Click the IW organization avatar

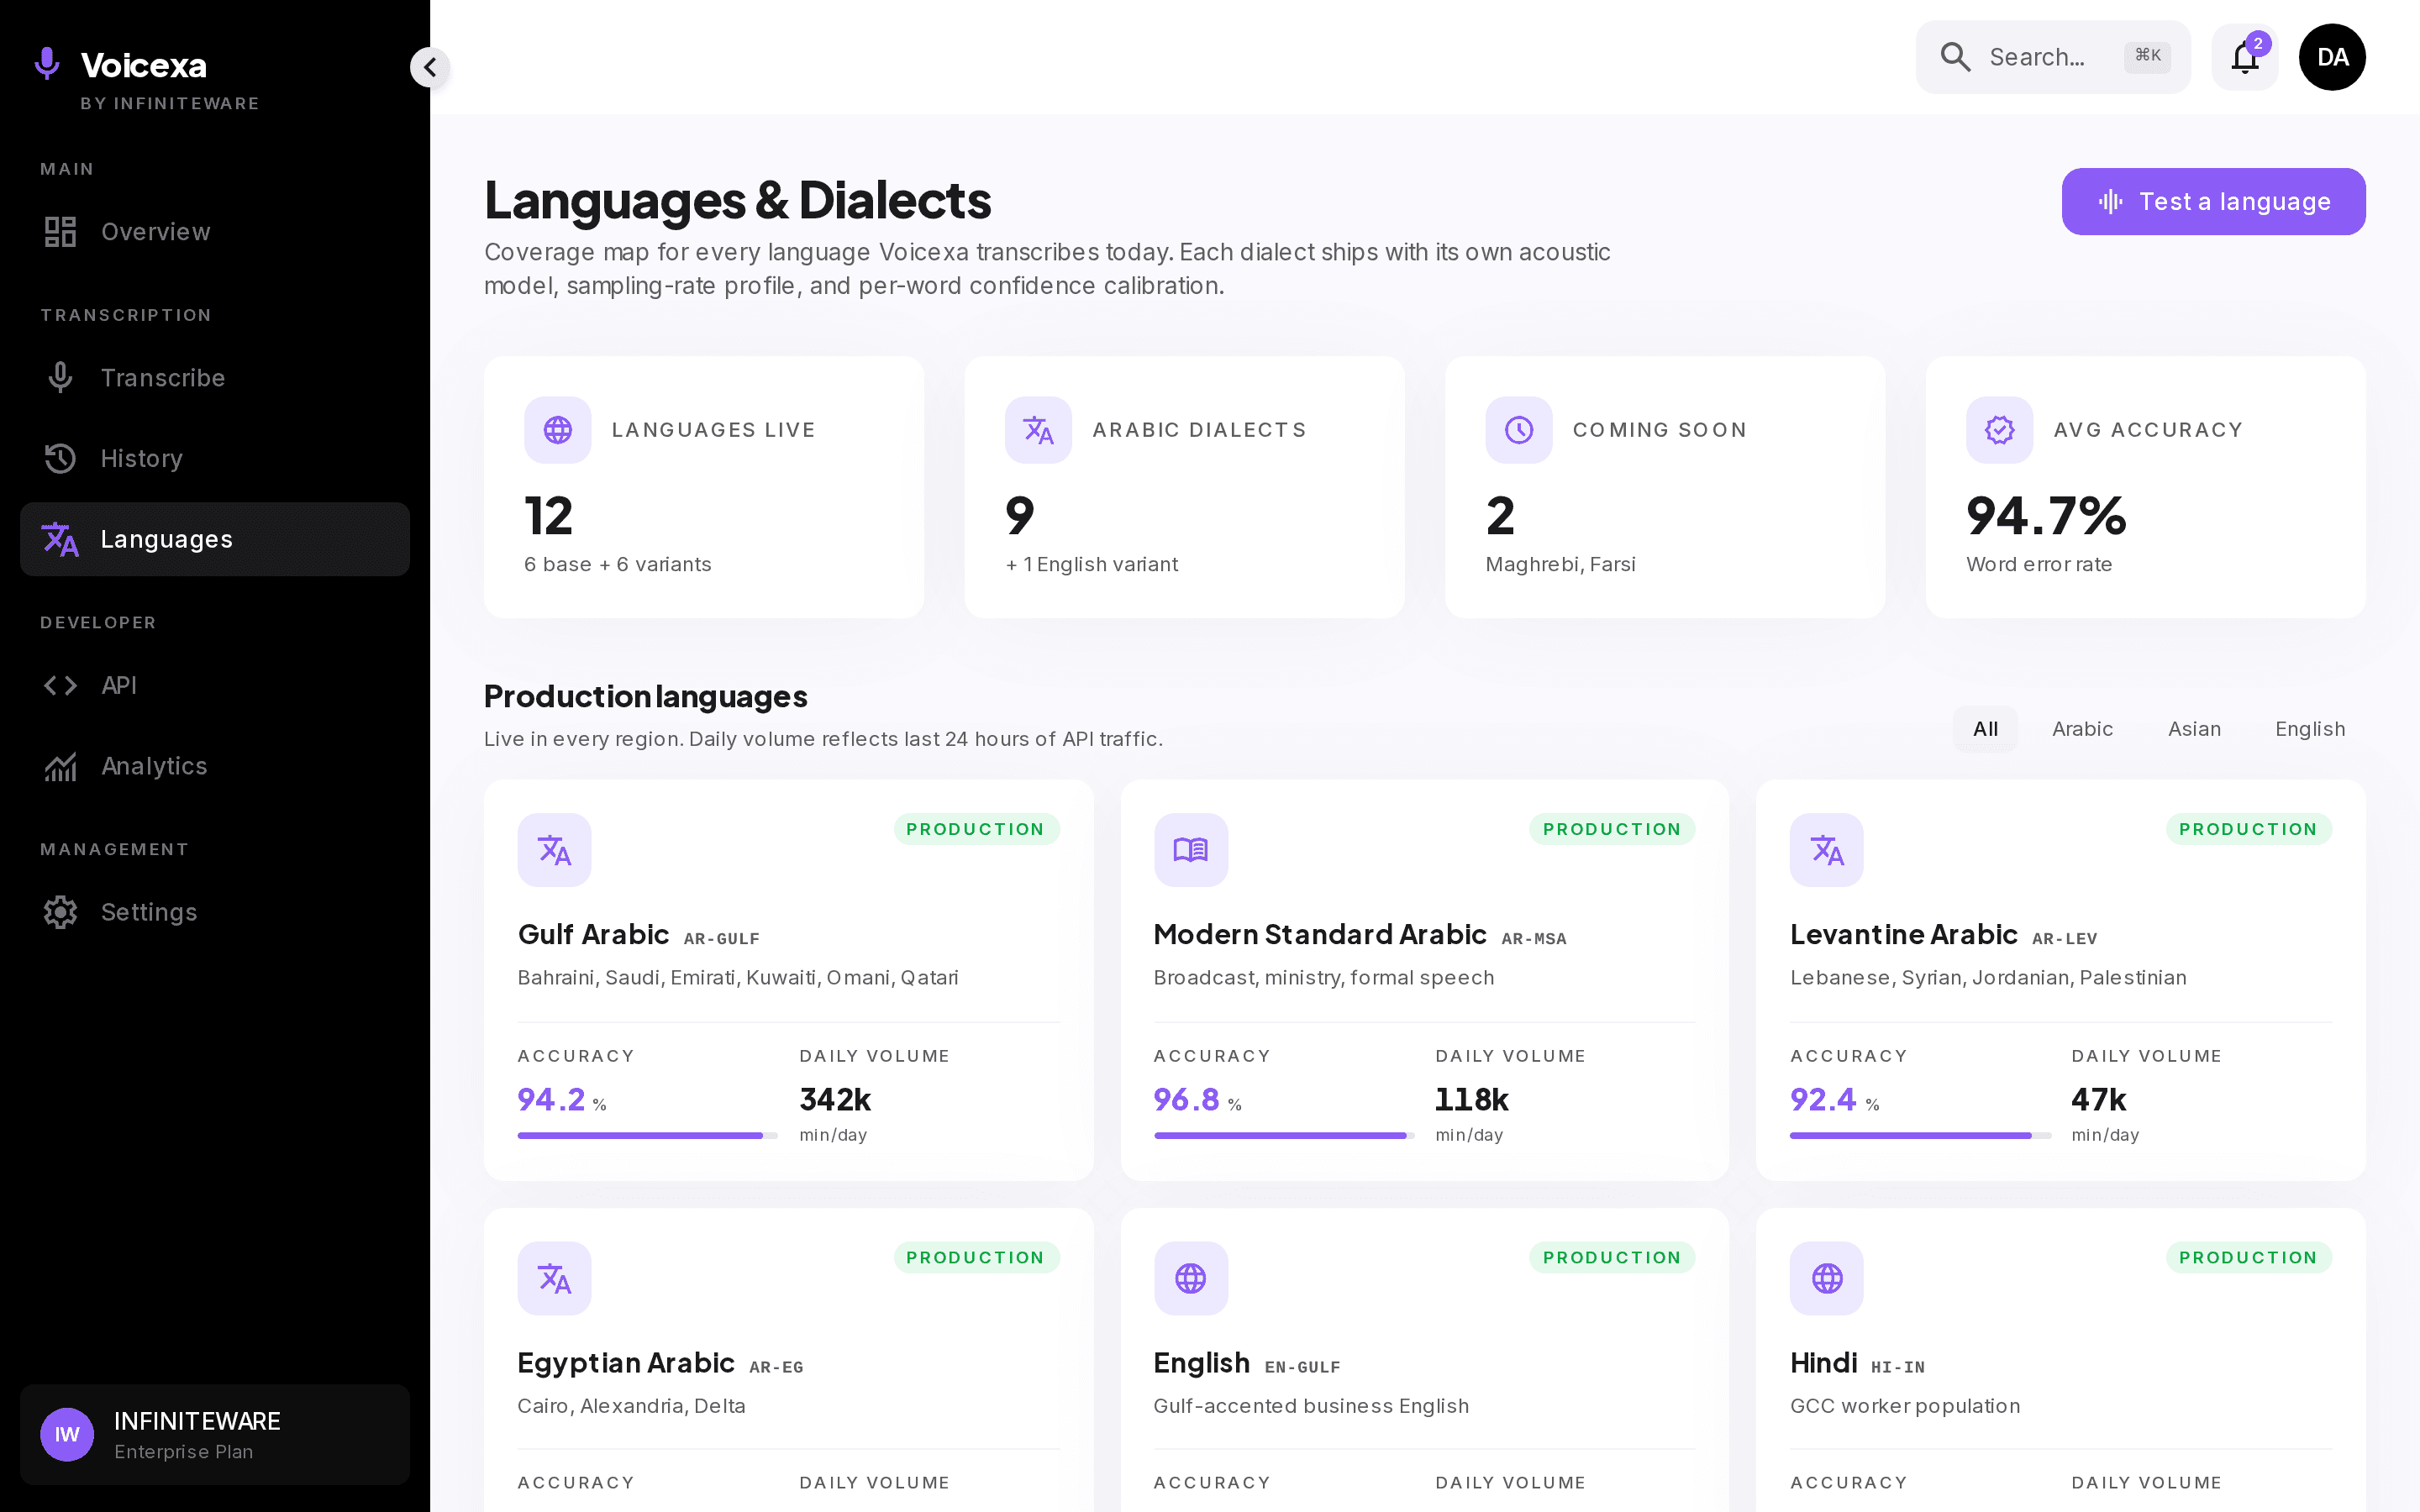67,1434
